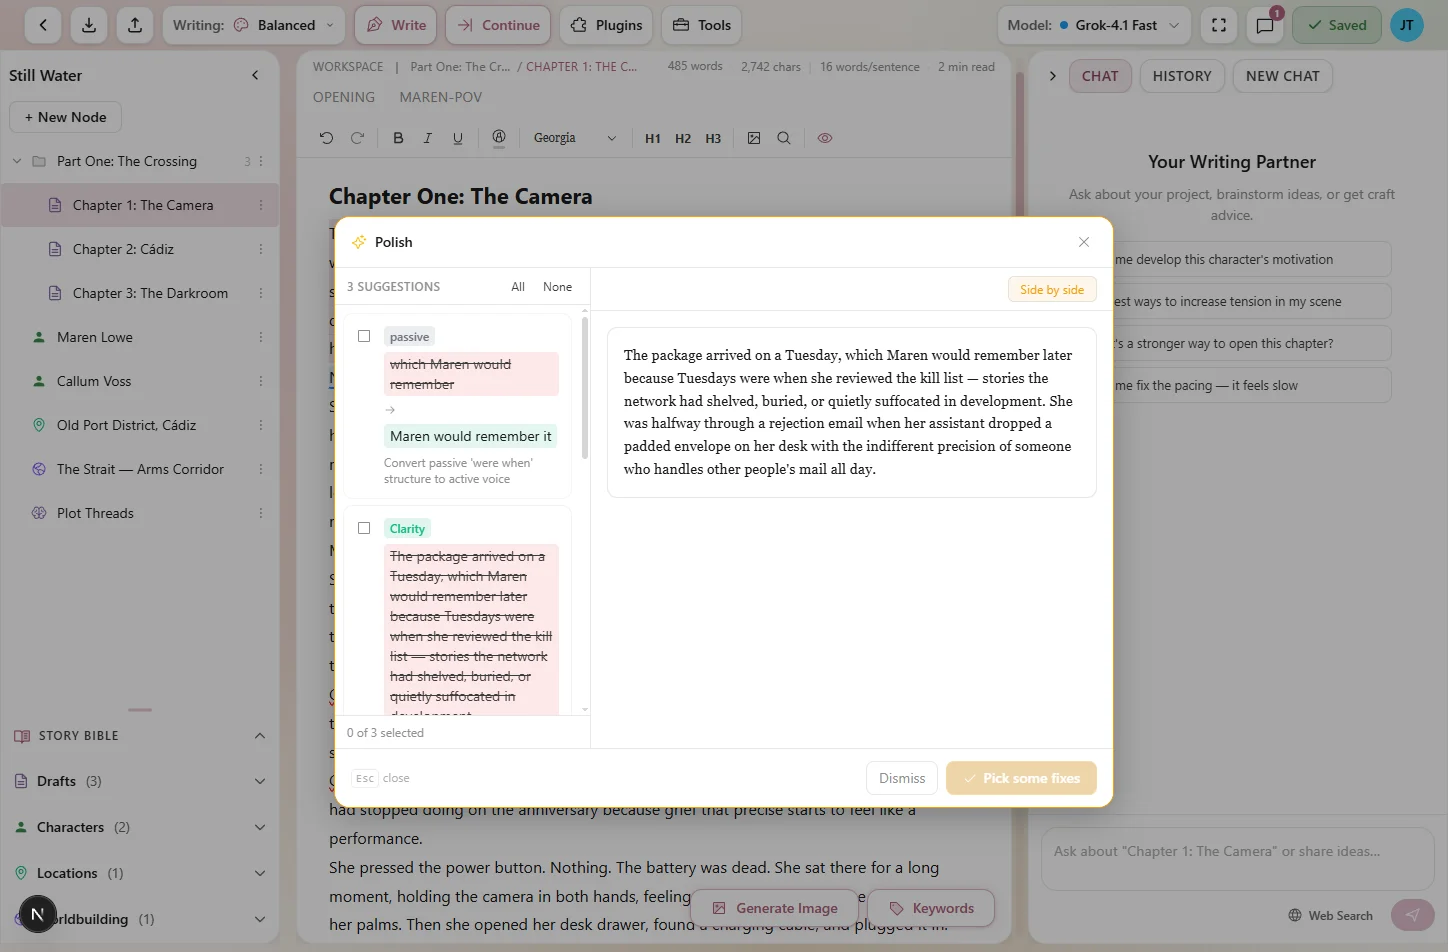The width and height of the screenshot is (1448, 952).
Task: Click the insert image toolbar icon
Action: (x=754, y=138)
